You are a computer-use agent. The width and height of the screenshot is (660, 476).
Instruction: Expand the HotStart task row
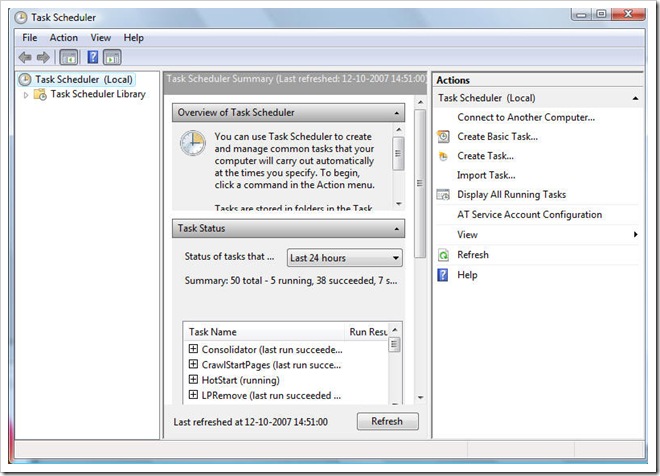click(193, 379)
